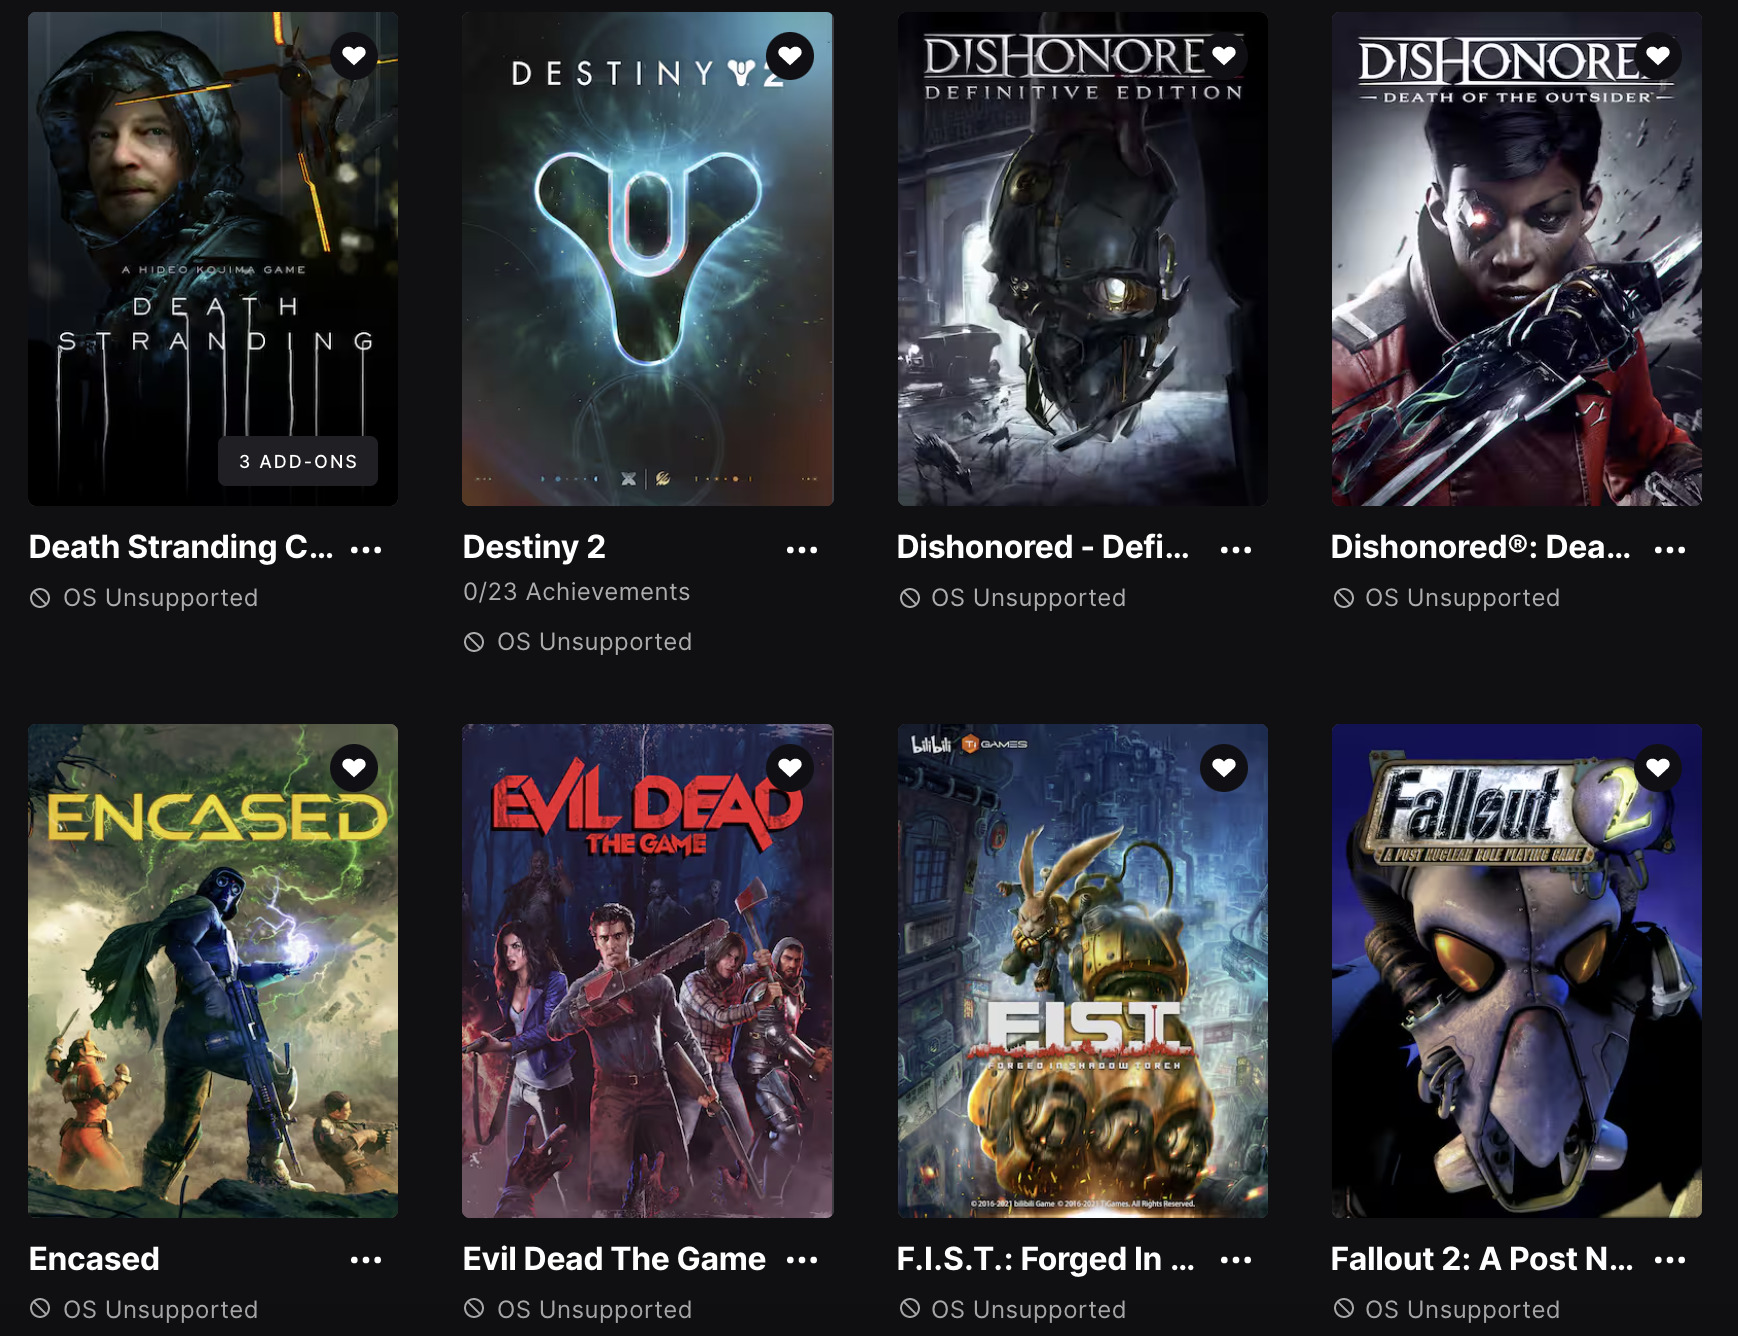
Task: Click OS Unsupported label under Destiny 2
Action: [x=594, y=642]
